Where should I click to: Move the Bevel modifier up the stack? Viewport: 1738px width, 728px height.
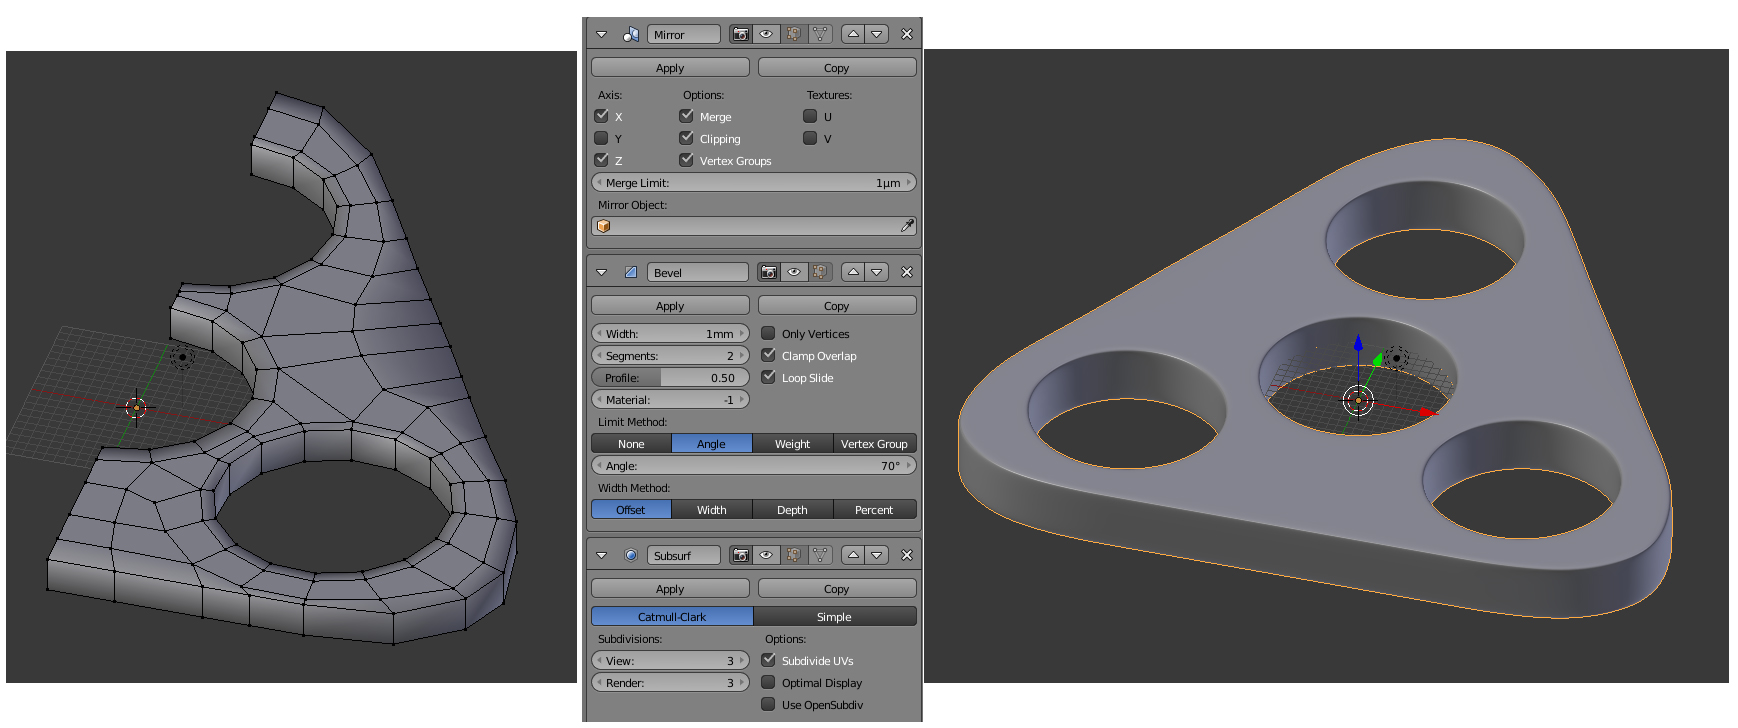[x=853, y=272]
